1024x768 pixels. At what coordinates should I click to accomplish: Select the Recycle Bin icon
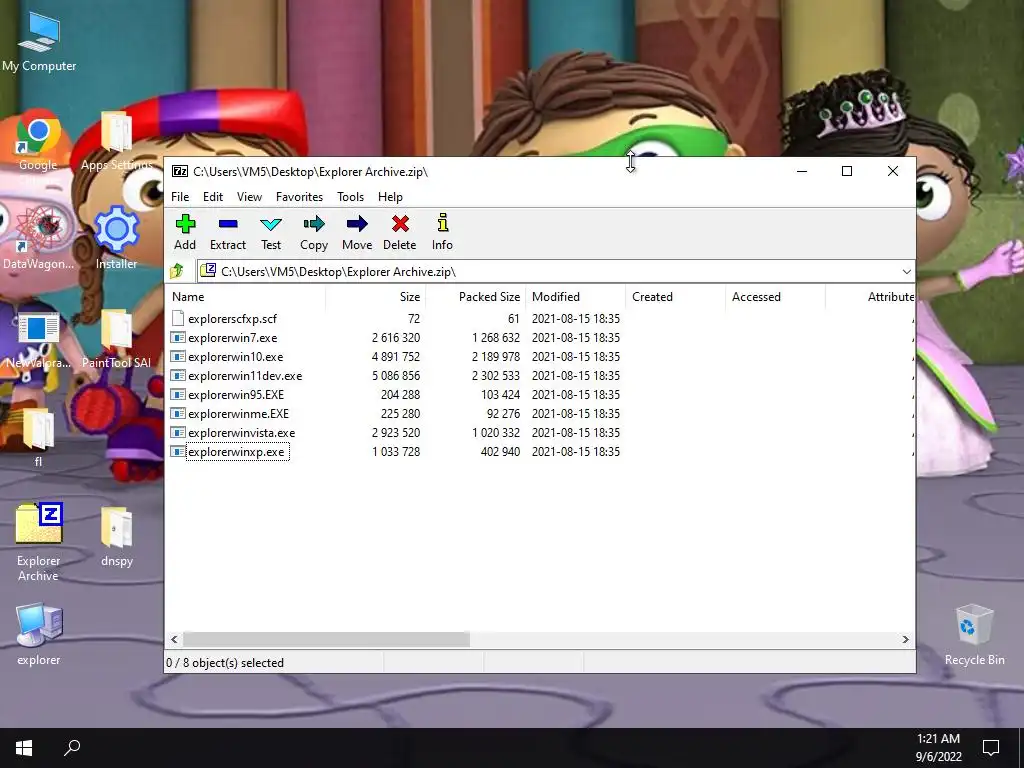pyautogui.click(x=974, y=635)
